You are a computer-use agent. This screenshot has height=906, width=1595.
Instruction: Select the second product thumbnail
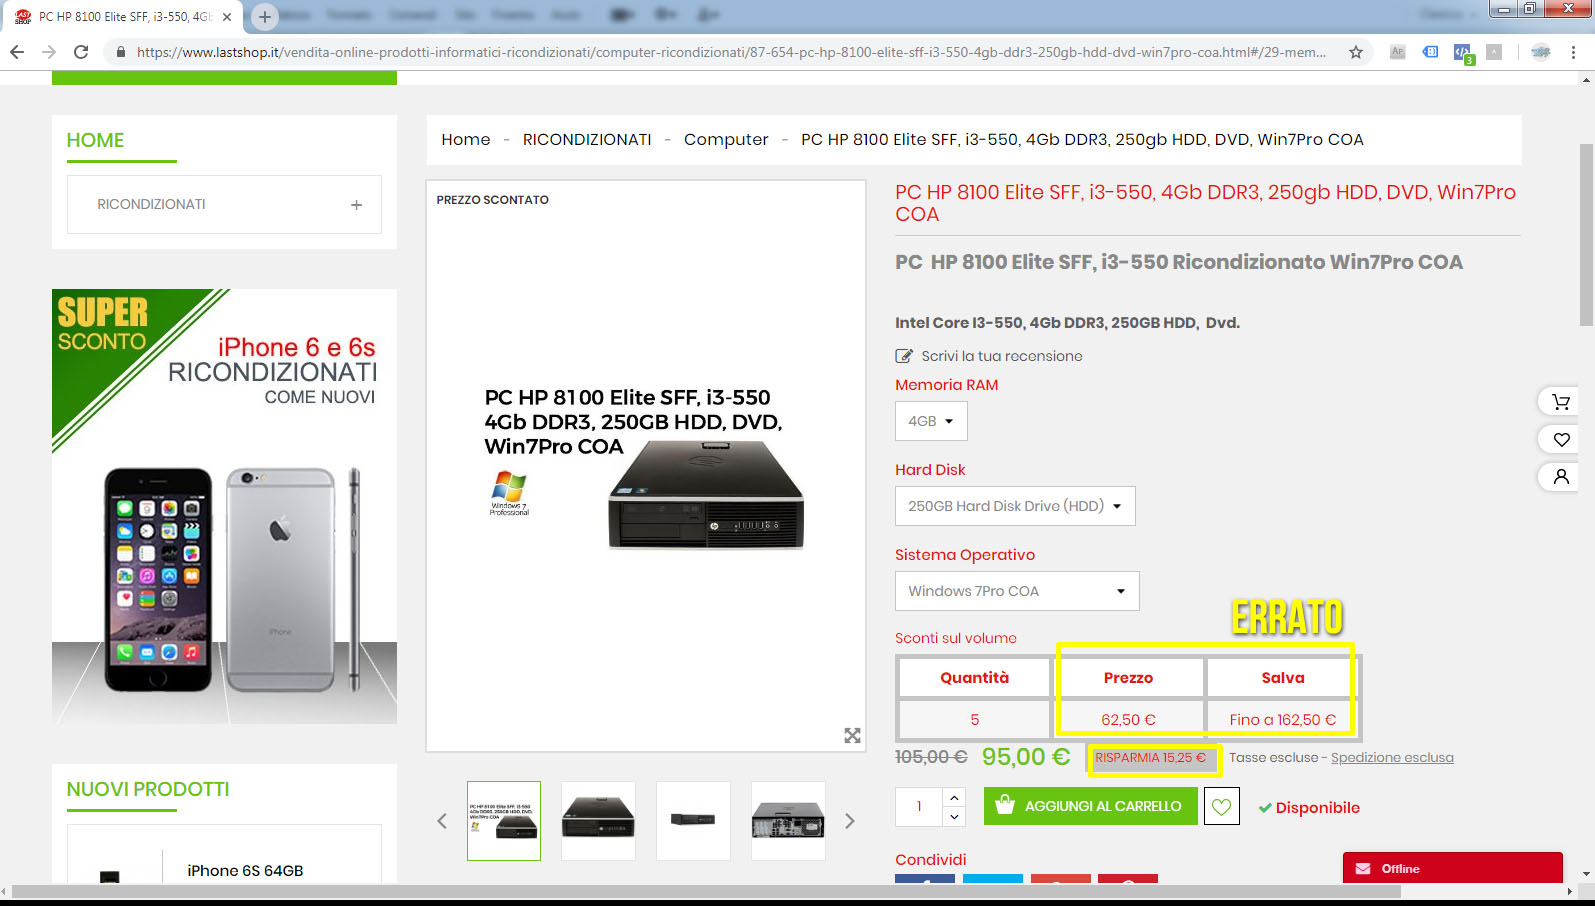(598, 821)
